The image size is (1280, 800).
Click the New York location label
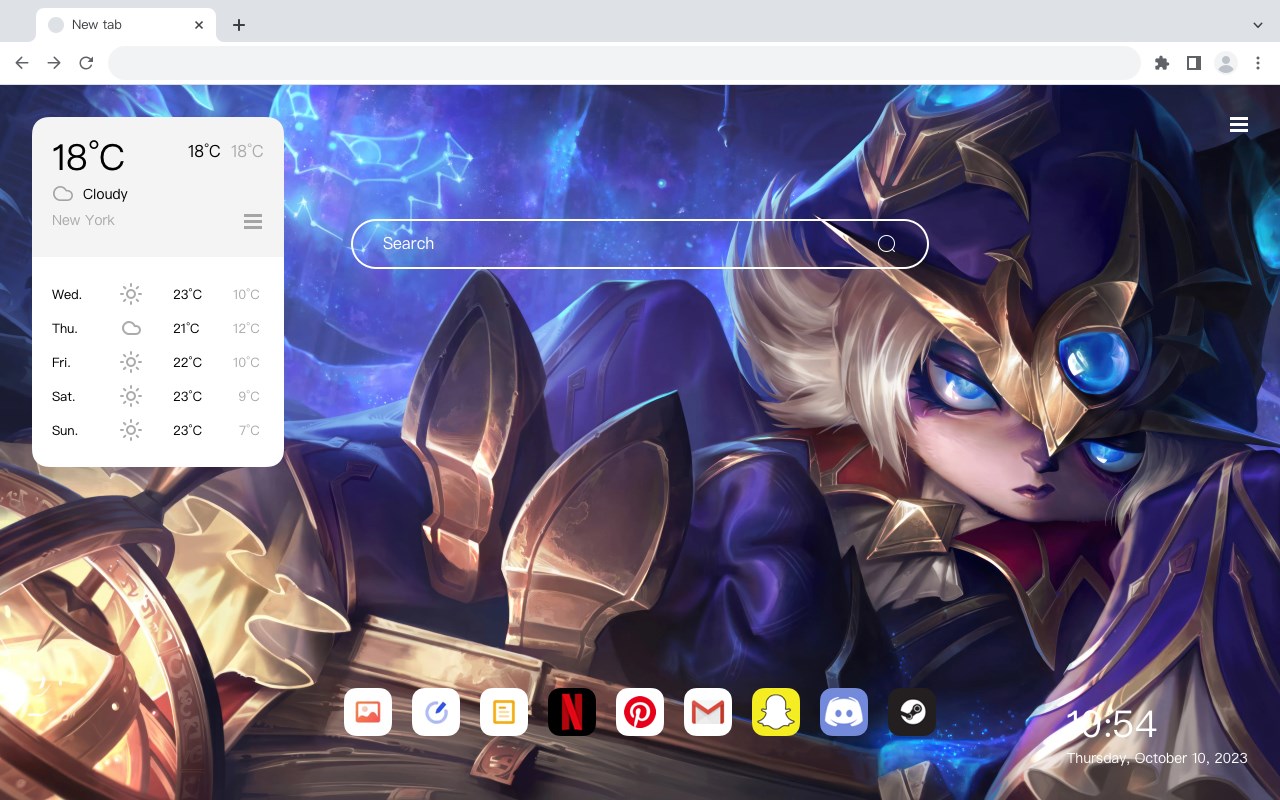83,220
